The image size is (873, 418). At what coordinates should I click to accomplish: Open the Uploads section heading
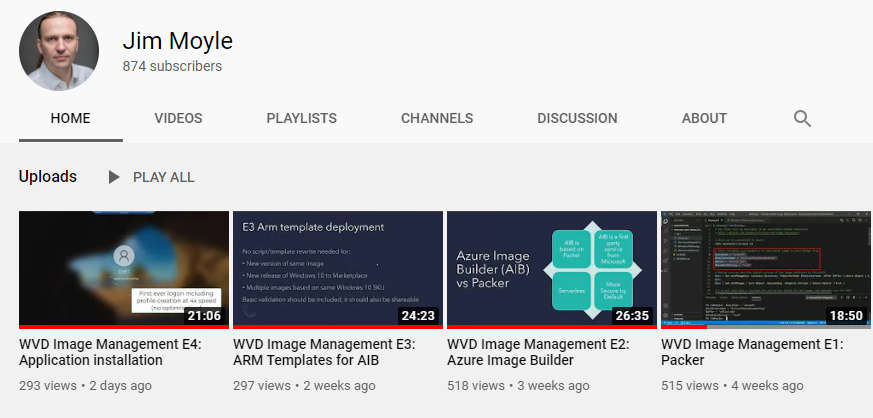coord(48,176)
